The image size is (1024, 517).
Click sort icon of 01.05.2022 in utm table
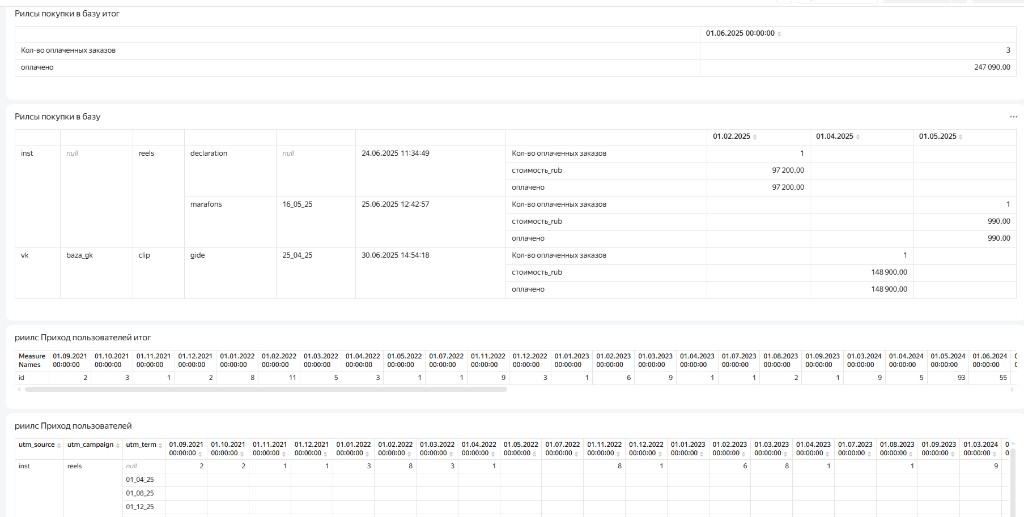(x=534, y=453)
